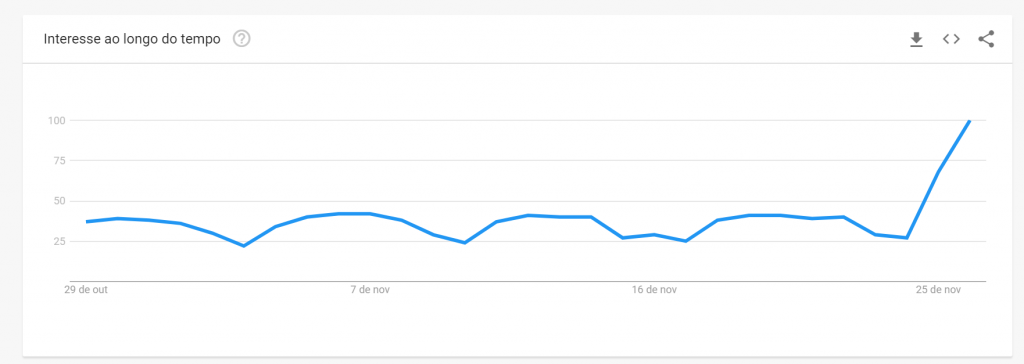Download the chart data via download icon

tap(916, 39)
